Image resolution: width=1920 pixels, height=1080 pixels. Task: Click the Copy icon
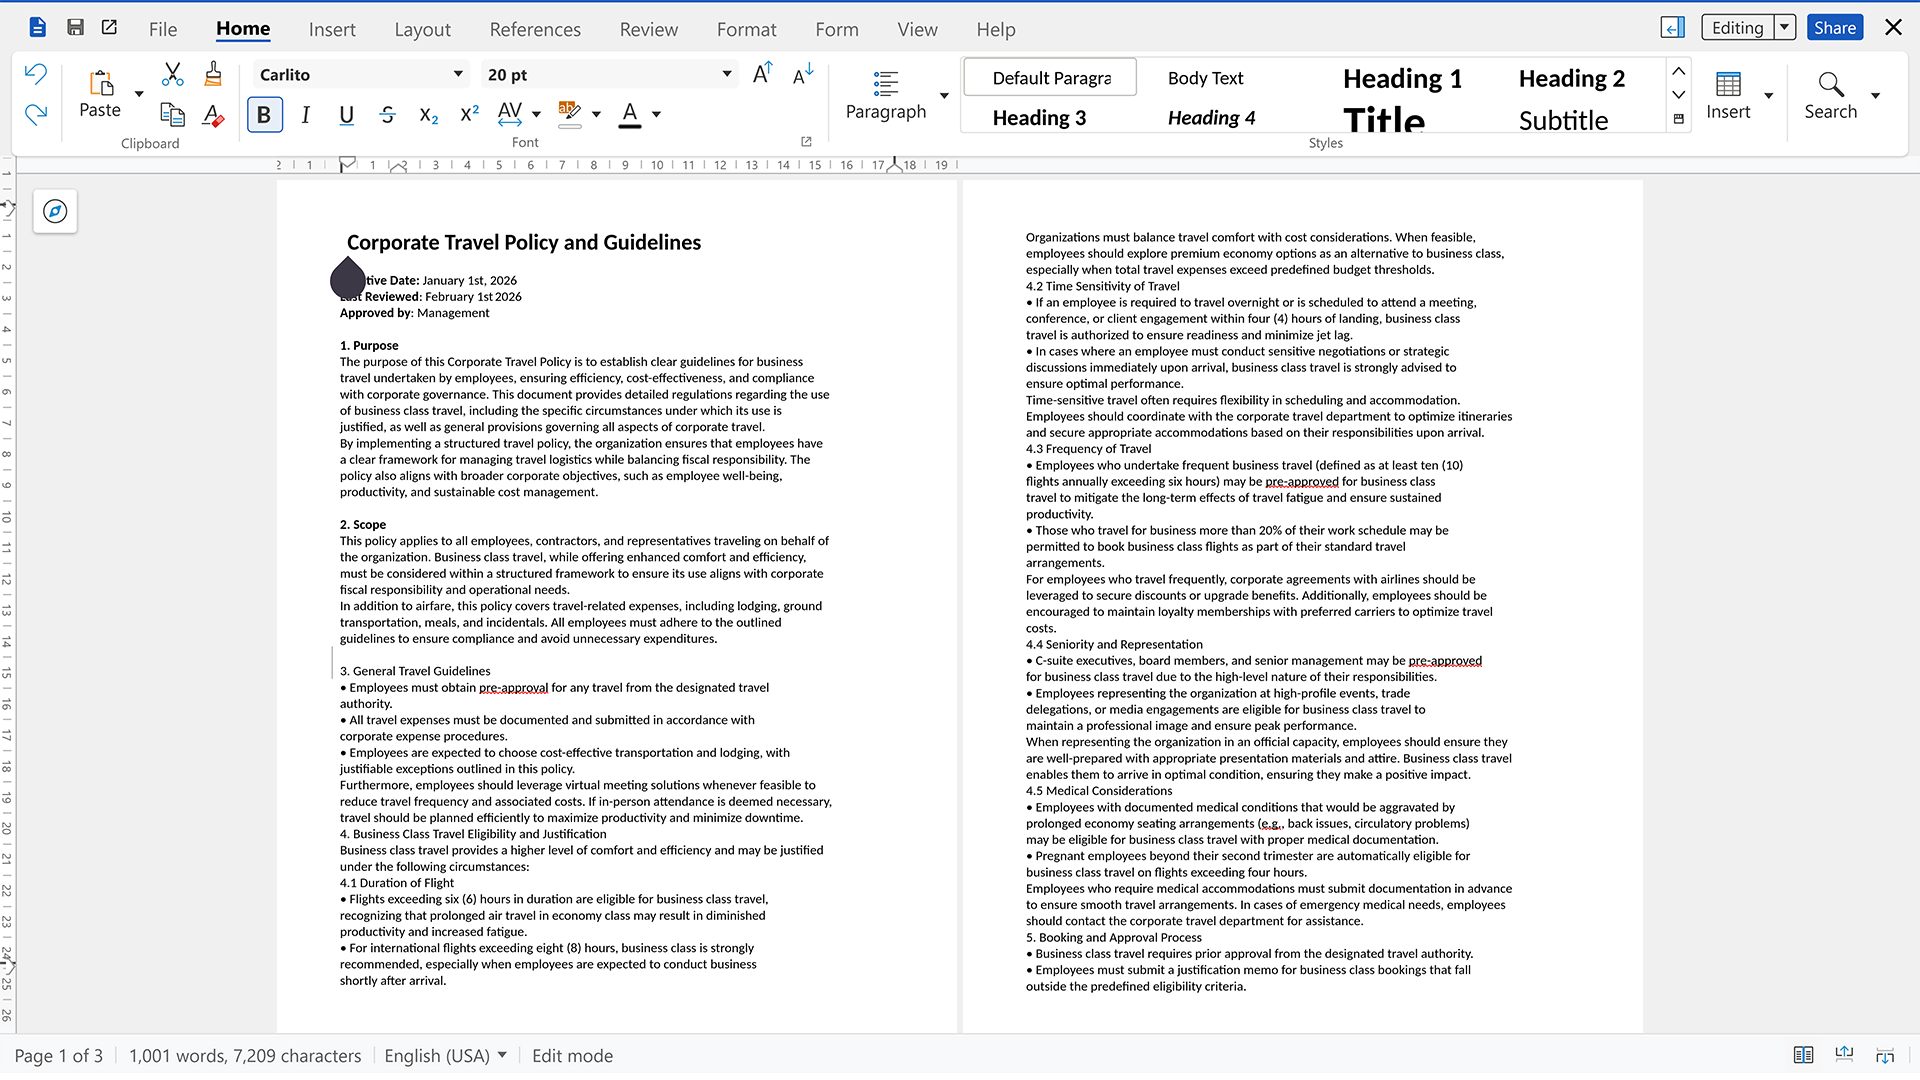coord(173,115)
